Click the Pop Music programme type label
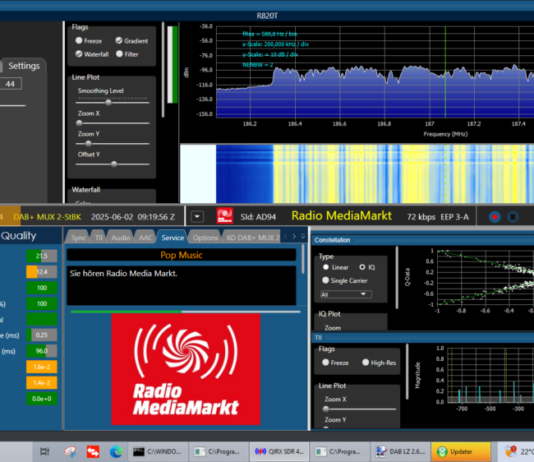 [x=182, y=255]
